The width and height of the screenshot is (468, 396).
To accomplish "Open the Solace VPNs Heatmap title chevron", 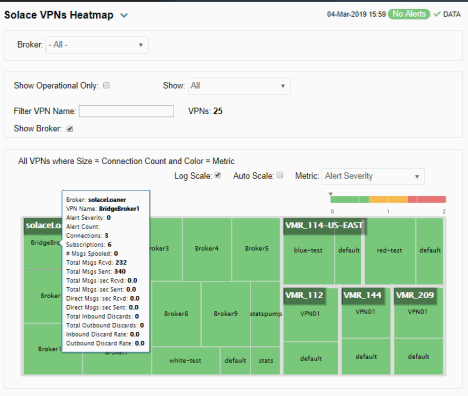I will click(124, 15).
